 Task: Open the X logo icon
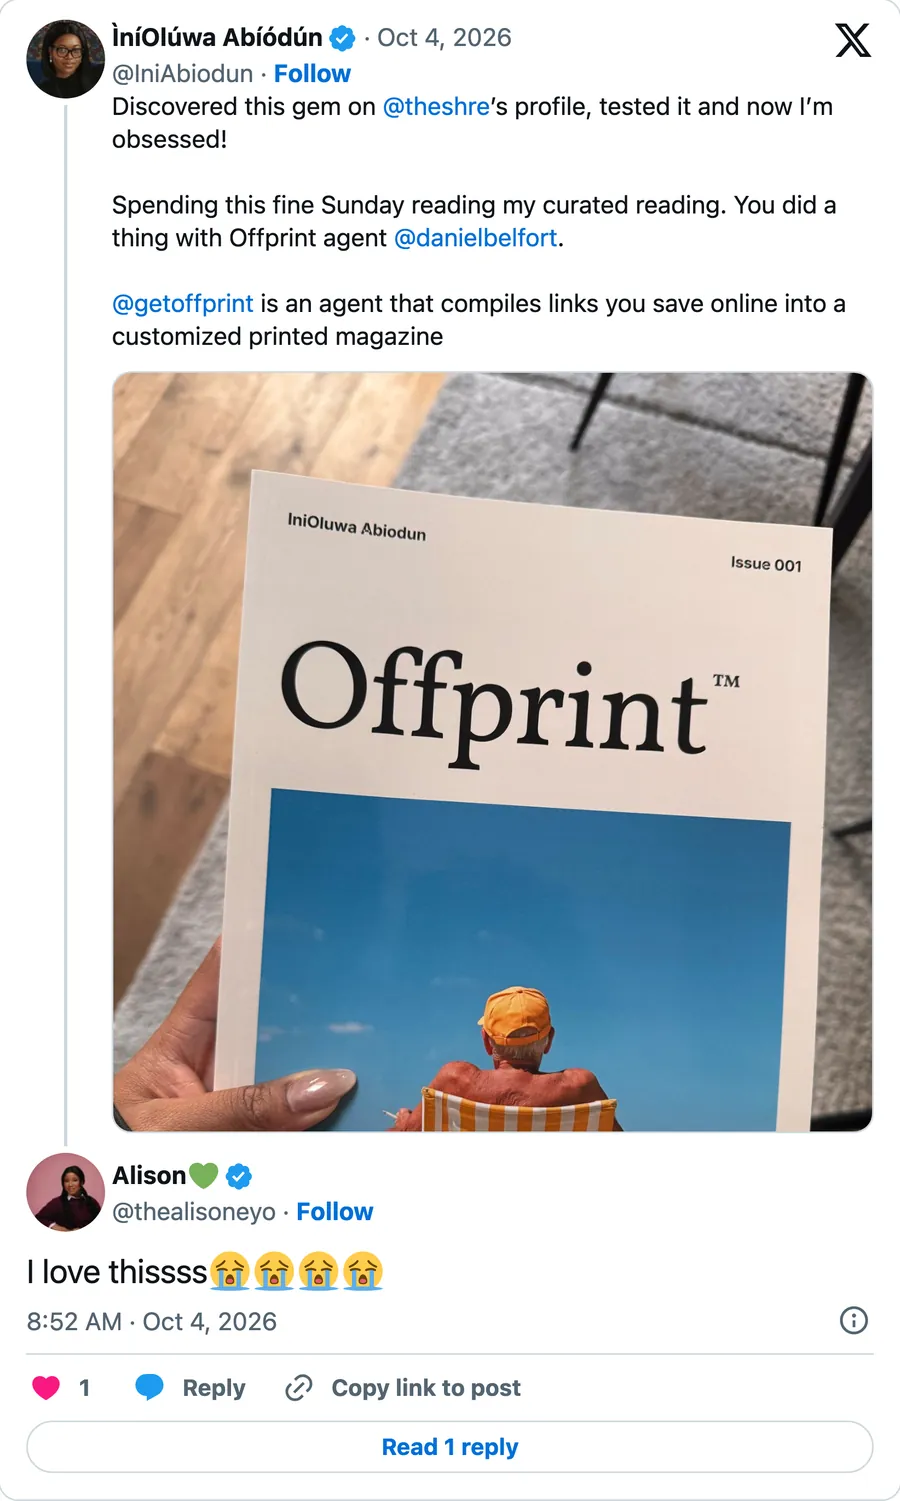(x=853, y=40)
